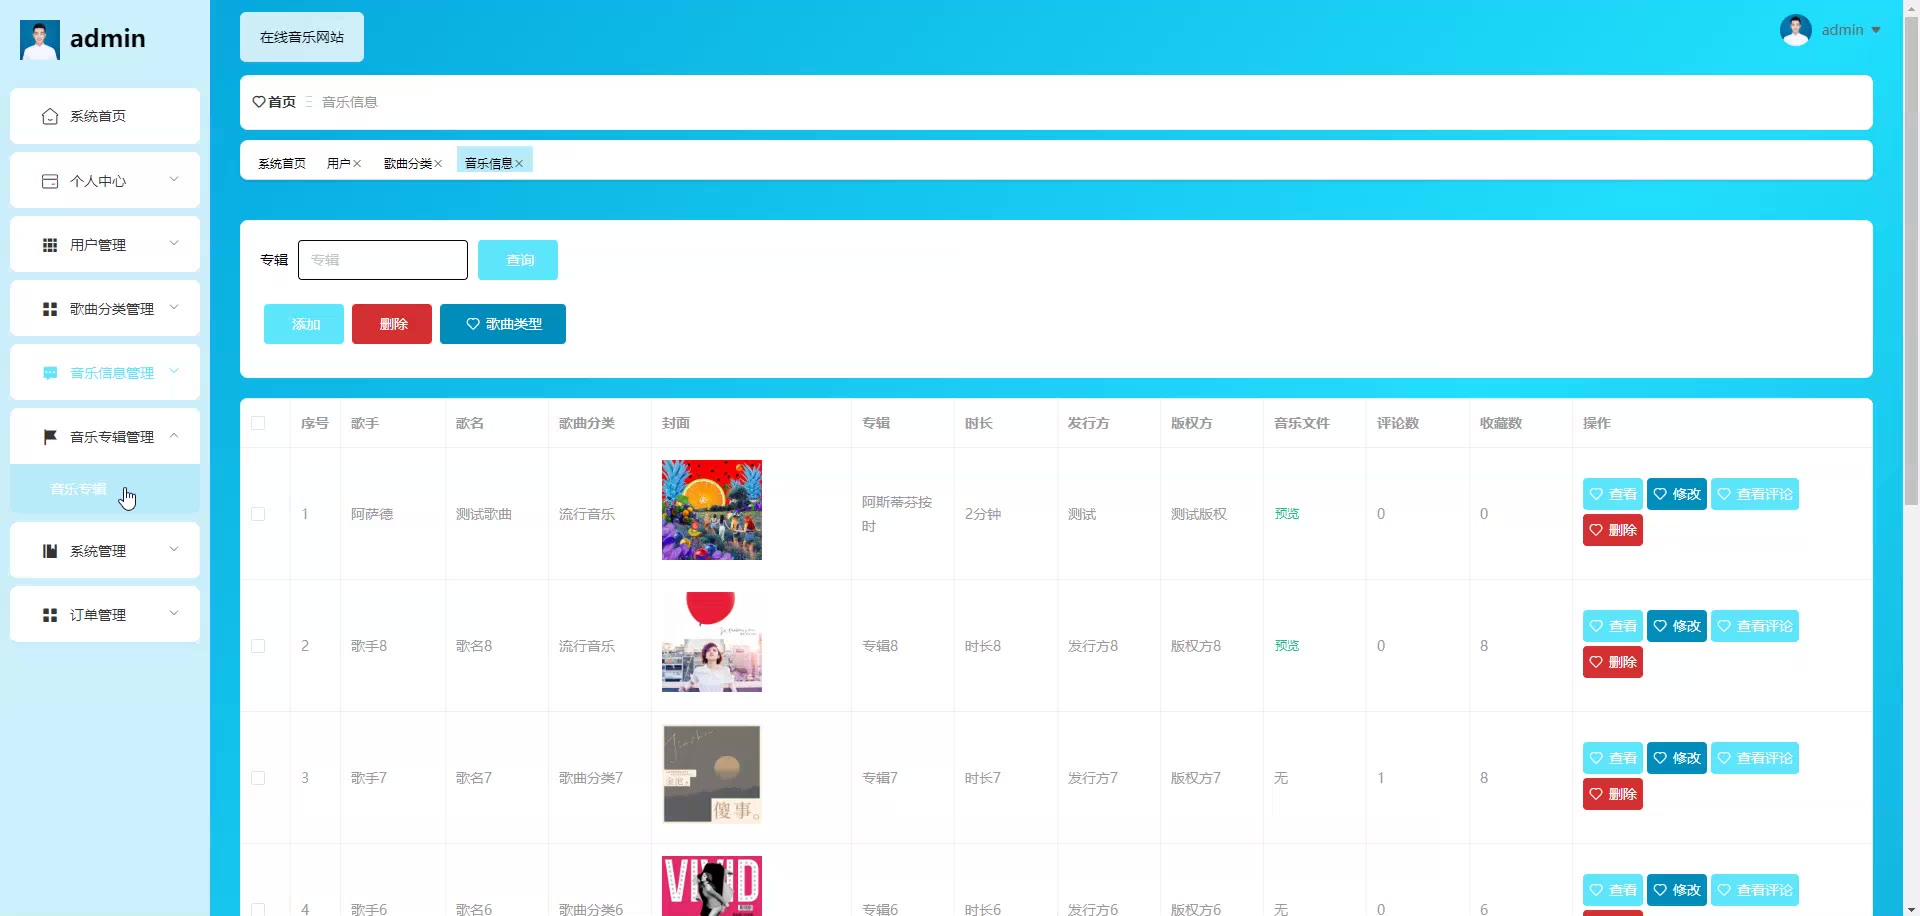
Task: Open the 傻事 cover thumbnail for 歌名7
Action: [x=712, y=774]
